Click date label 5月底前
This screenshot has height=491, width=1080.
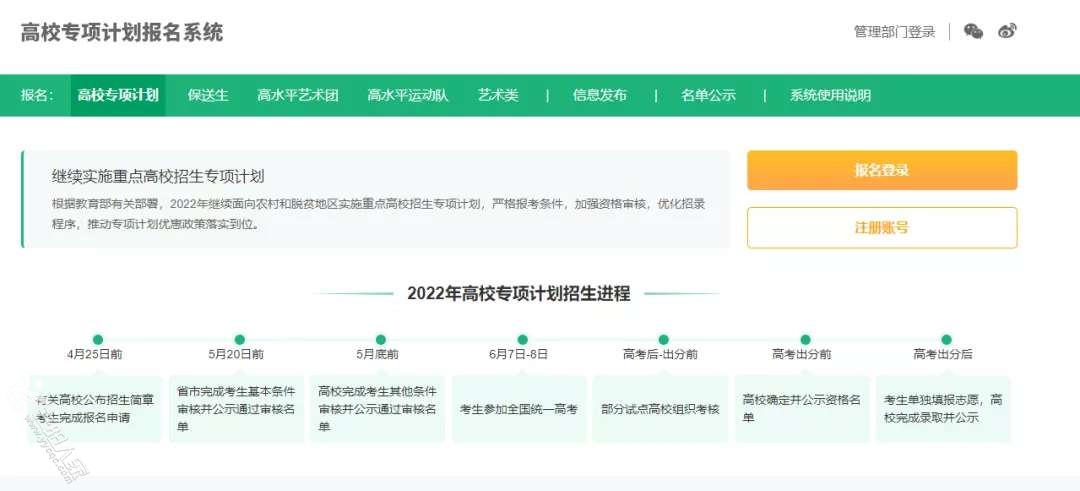coord(377,354)
